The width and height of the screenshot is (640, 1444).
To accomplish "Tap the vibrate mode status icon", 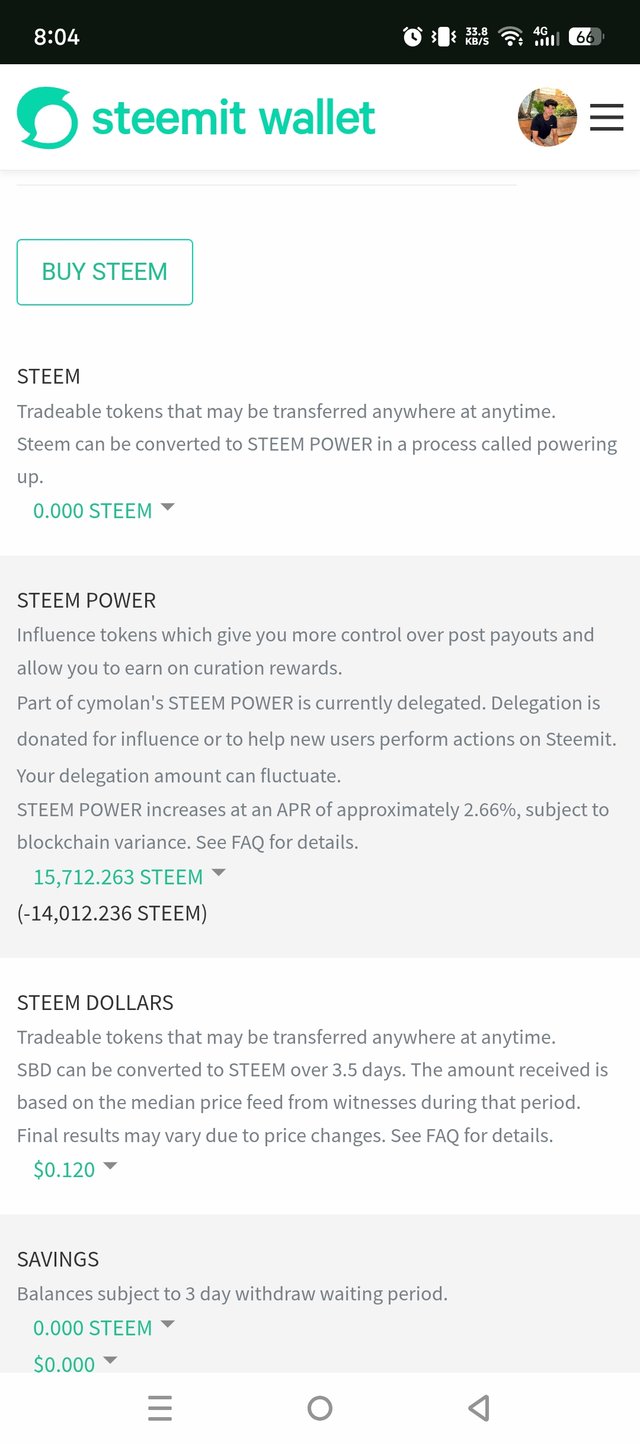I will tap(443, 37).
